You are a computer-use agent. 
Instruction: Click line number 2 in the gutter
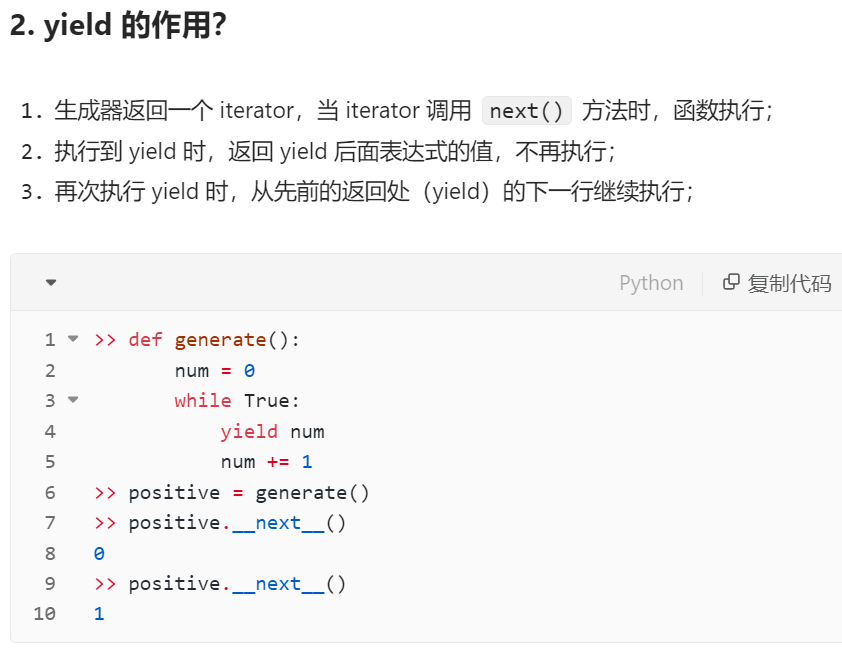click(x=50, y=370)
